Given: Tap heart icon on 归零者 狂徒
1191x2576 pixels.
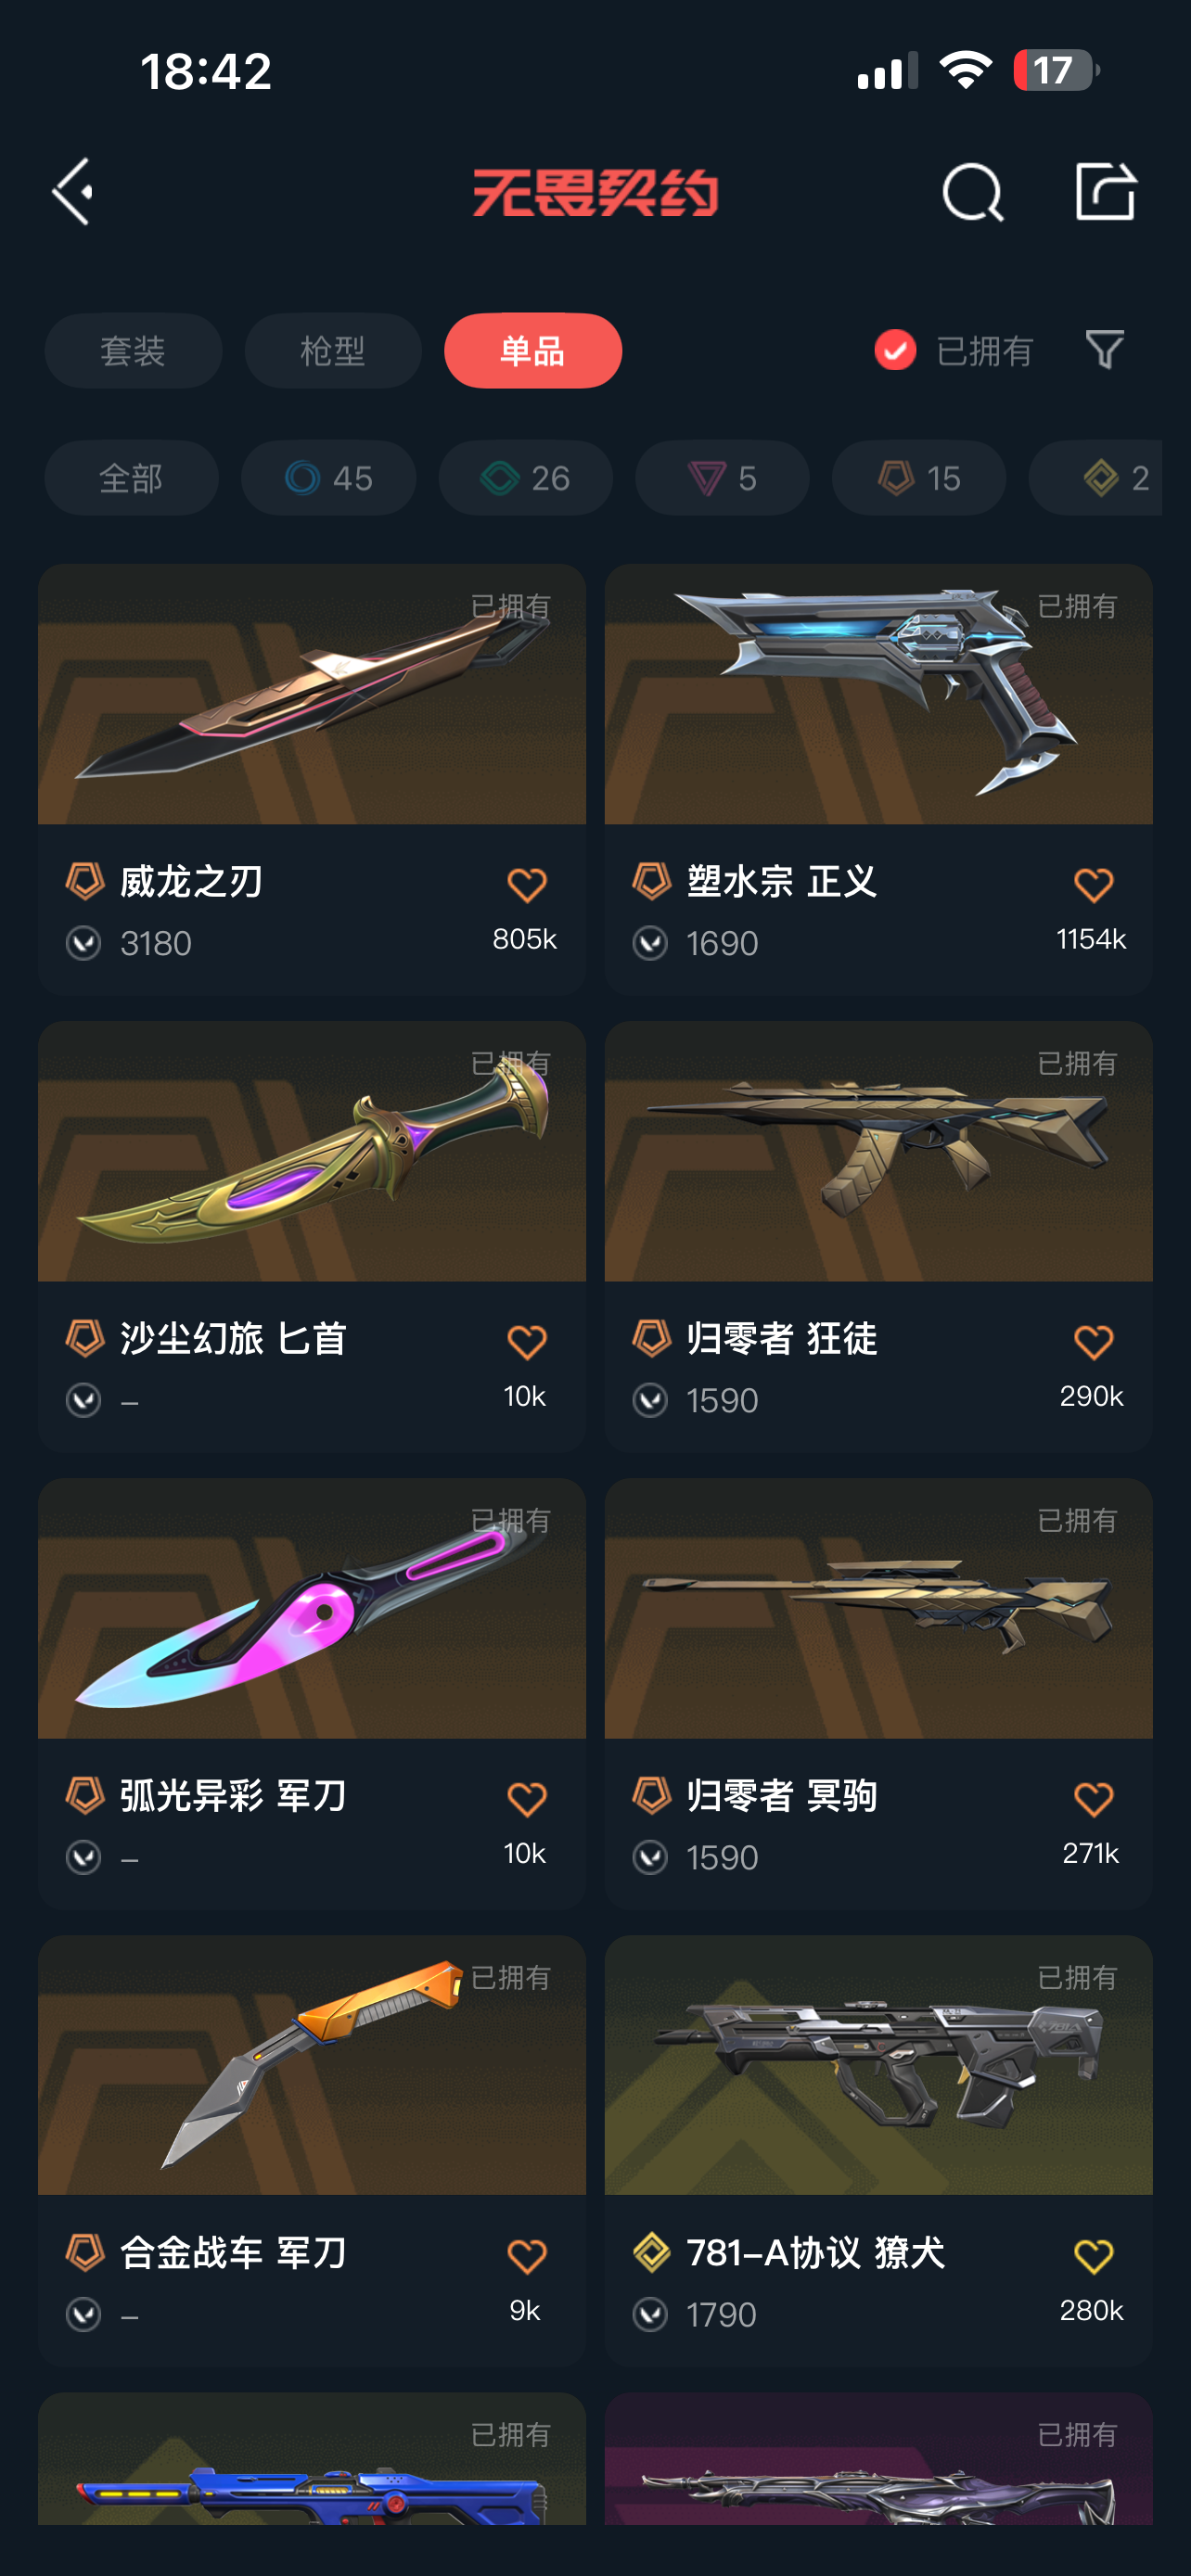Looking at the screenshot, I should coord(1093,1342).
